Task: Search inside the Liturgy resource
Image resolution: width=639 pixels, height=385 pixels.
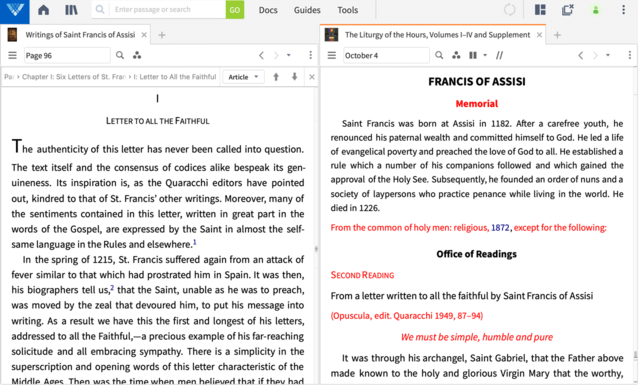Action: click(439, 55)
